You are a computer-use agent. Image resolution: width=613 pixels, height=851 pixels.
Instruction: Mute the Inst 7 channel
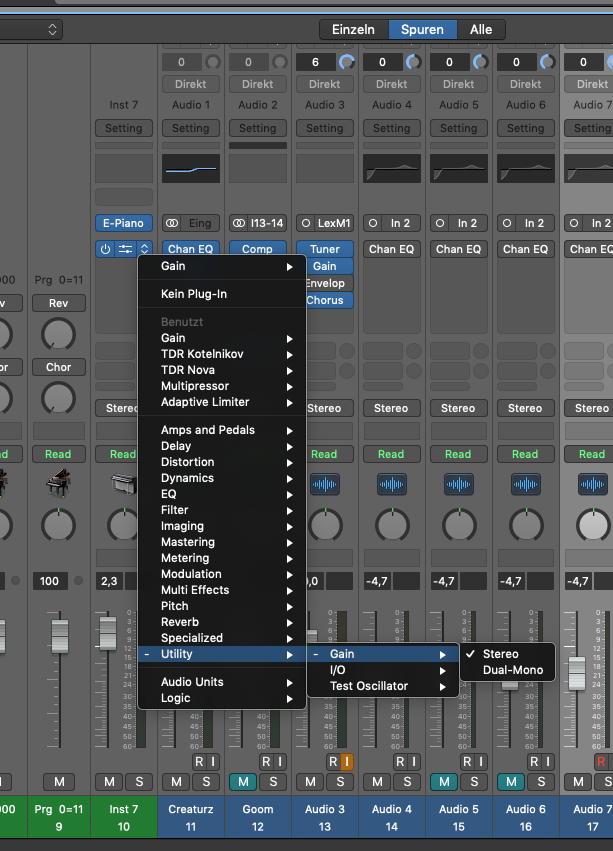click(x=109, y=782)
